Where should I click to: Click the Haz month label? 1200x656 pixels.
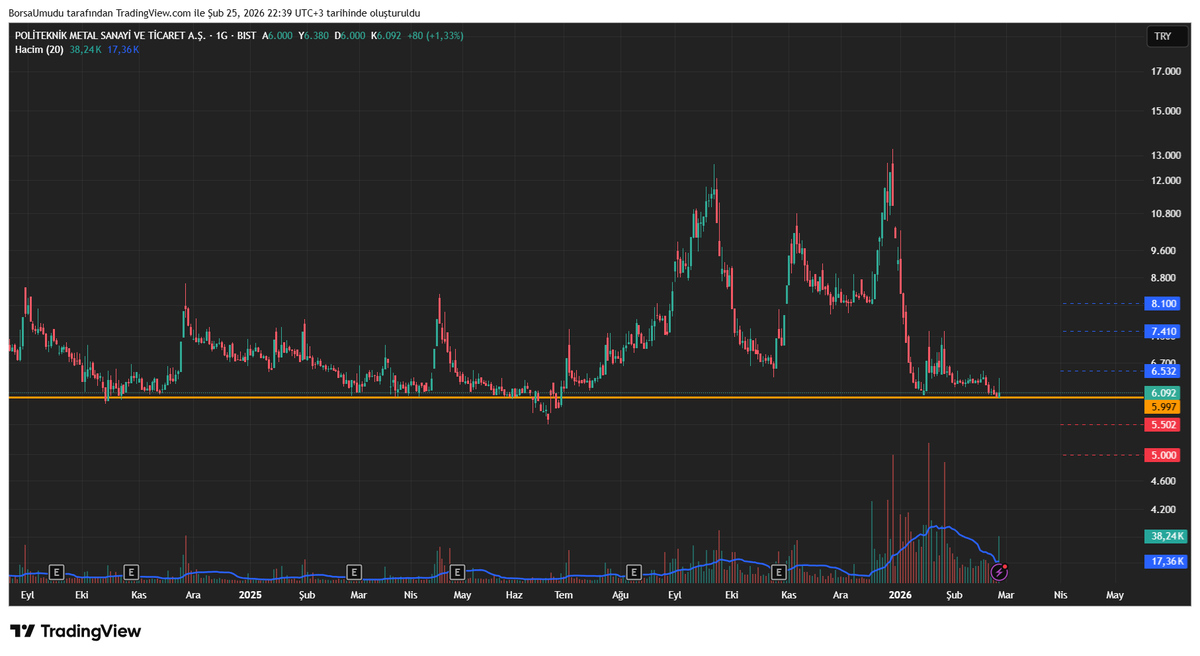[514, 595]
